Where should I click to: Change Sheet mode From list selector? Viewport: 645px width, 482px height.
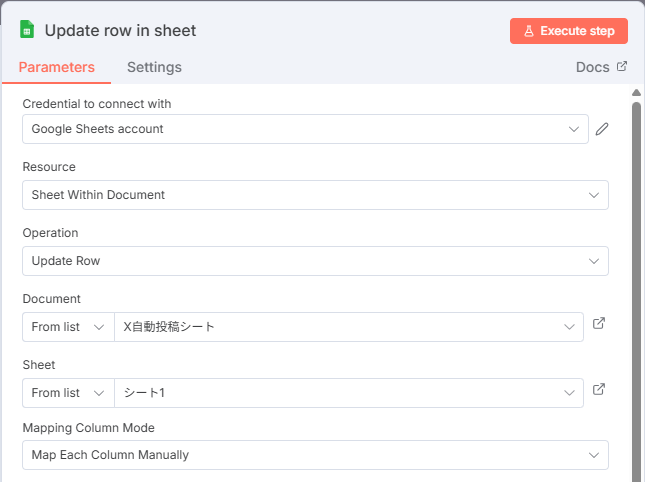tap(68, 393)
